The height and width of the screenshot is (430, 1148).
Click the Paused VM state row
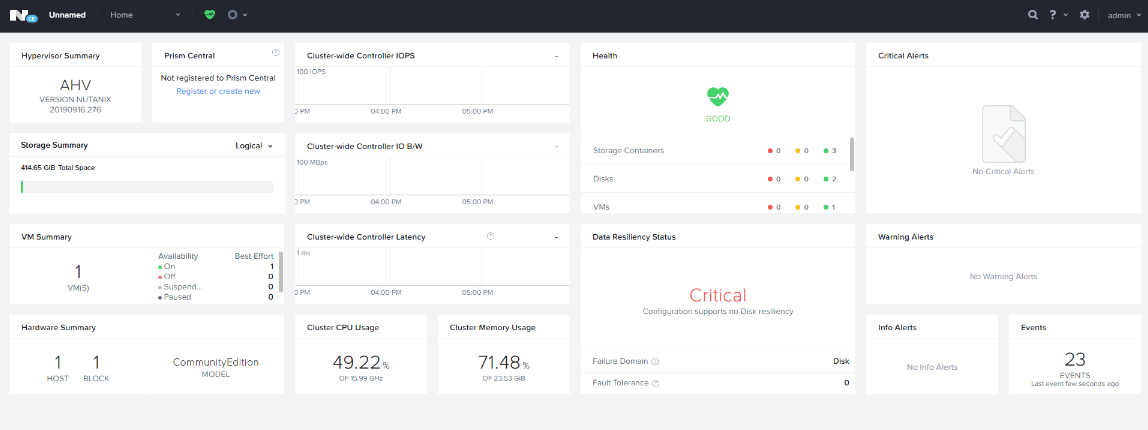(216, 297)
